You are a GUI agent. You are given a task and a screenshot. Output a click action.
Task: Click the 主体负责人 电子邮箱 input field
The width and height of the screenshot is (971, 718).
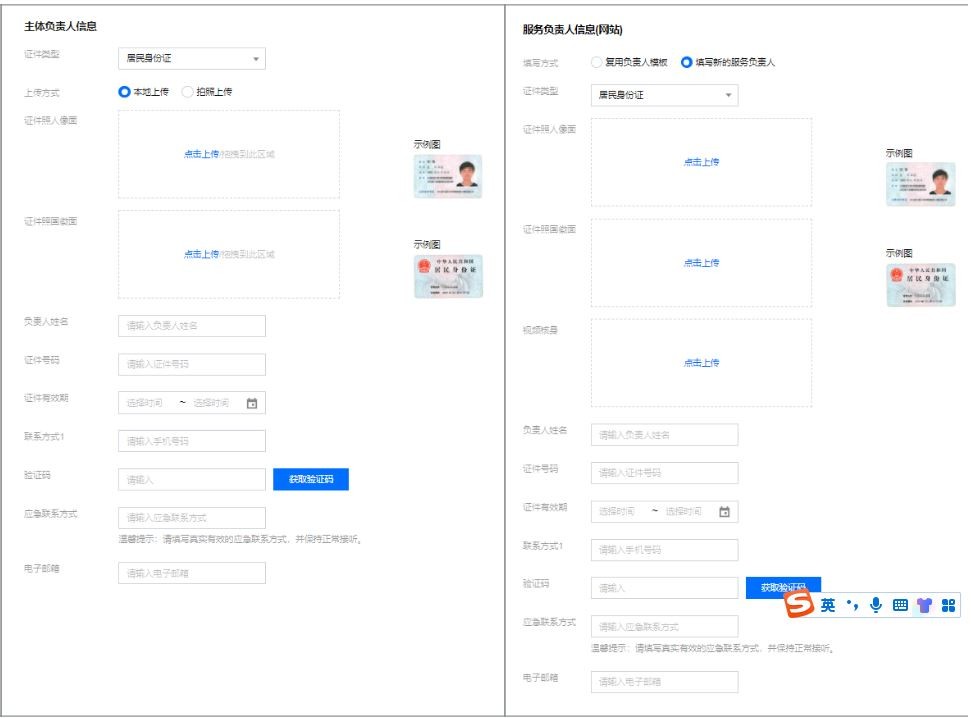[x=192, y=573]
